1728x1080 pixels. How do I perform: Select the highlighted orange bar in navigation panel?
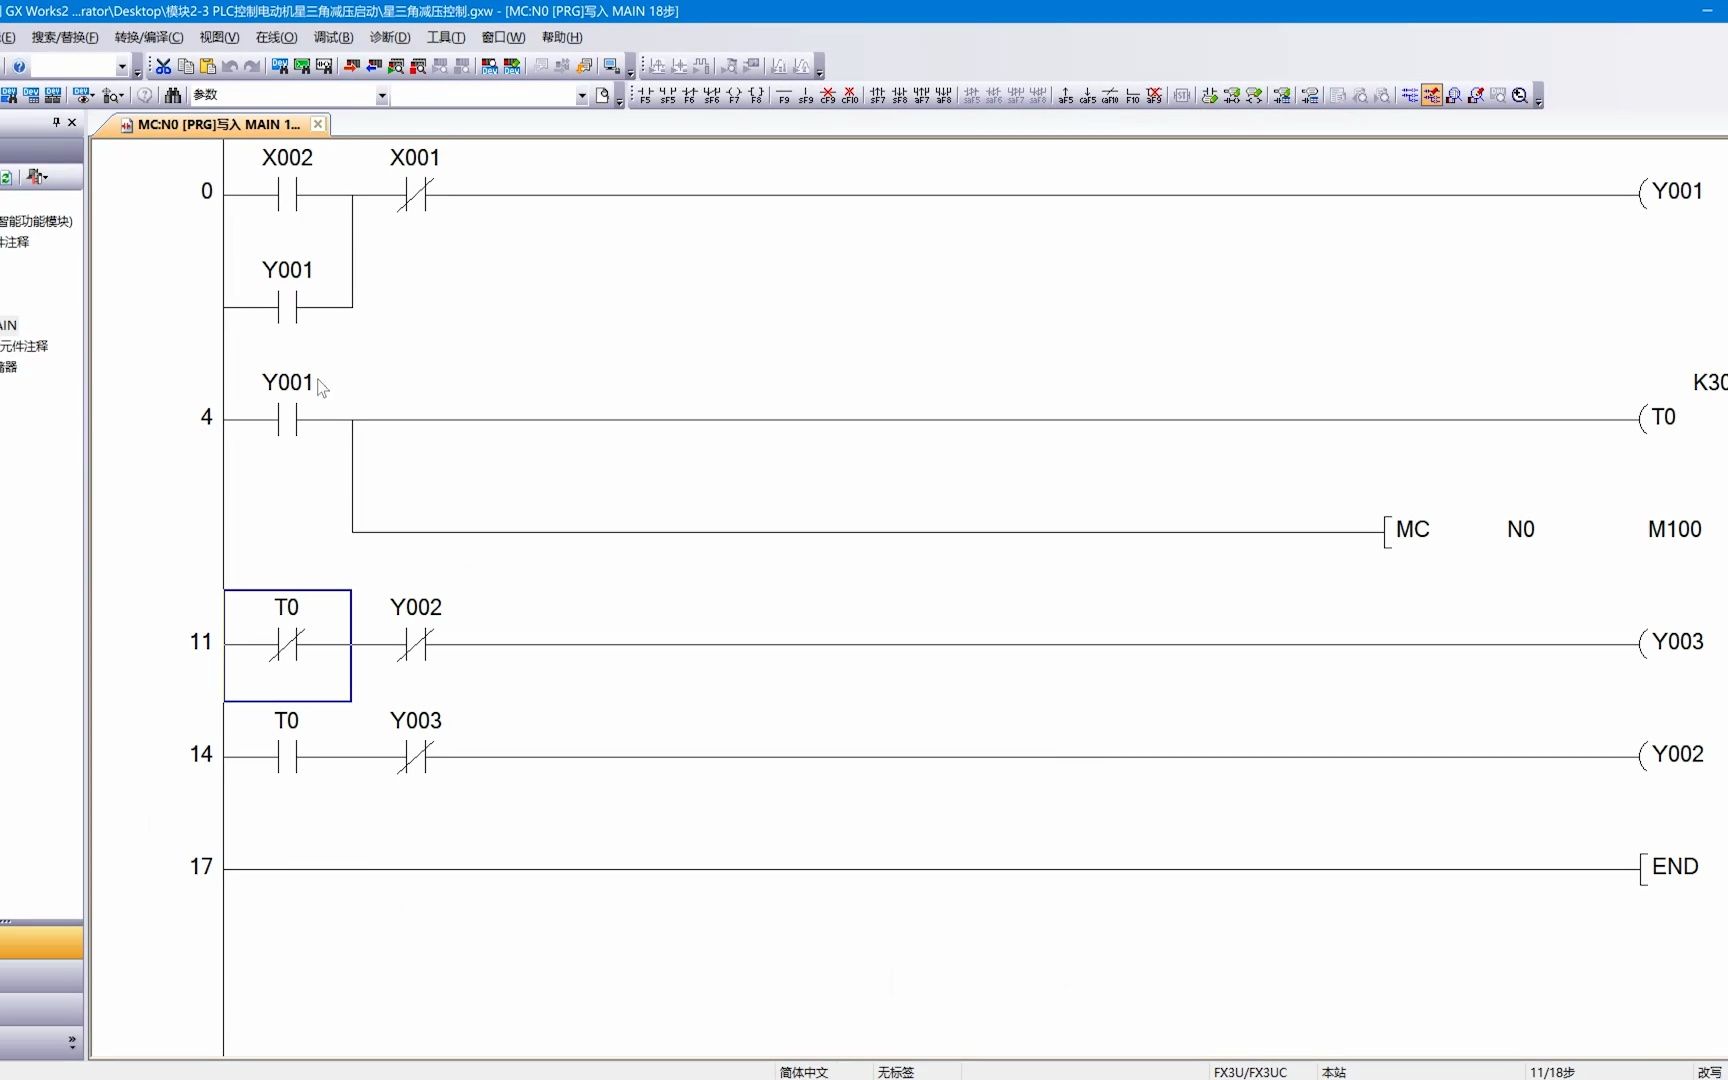coord(41,942)
